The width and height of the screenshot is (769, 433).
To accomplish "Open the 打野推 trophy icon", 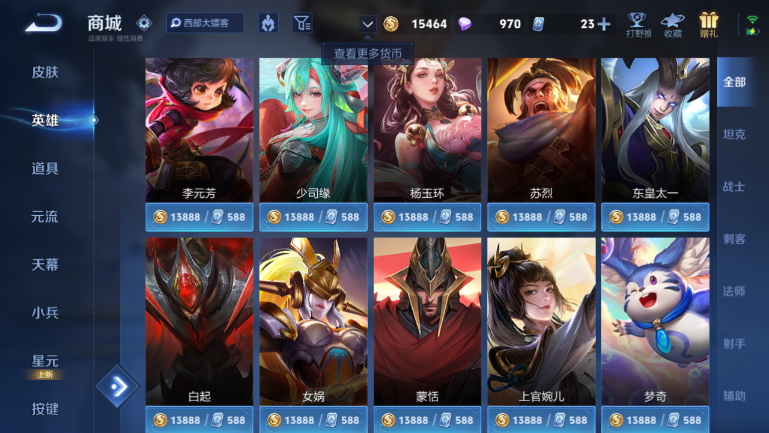I will tap(638, 25).
